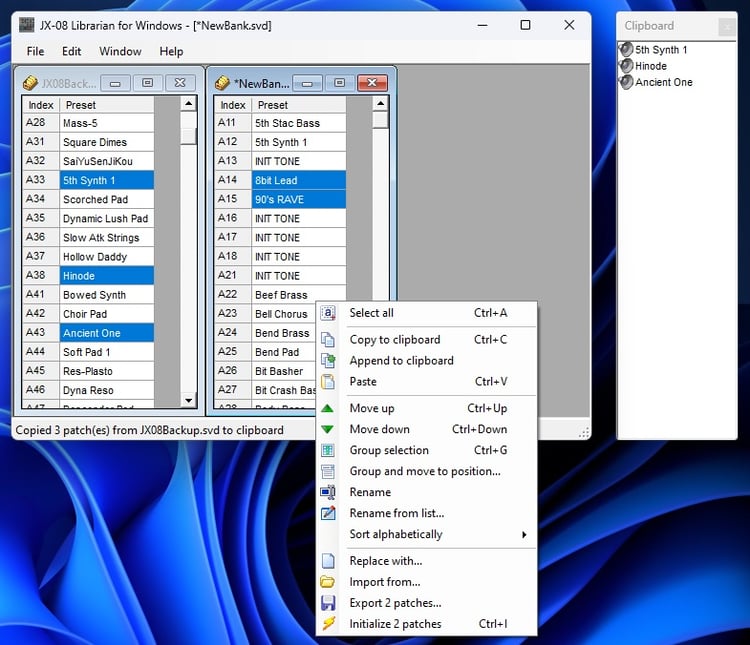The height and width of the screenshot is (645, 750).
Task: Choose Group and move to position entry
Action: point(427,471)
